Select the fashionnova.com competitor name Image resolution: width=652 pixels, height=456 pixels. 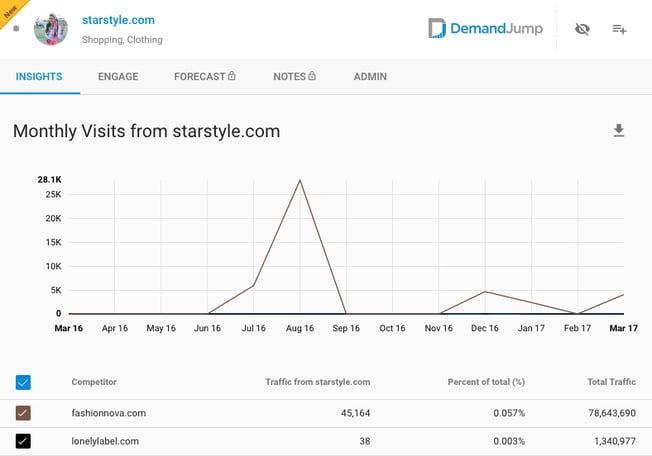(109, 413)
